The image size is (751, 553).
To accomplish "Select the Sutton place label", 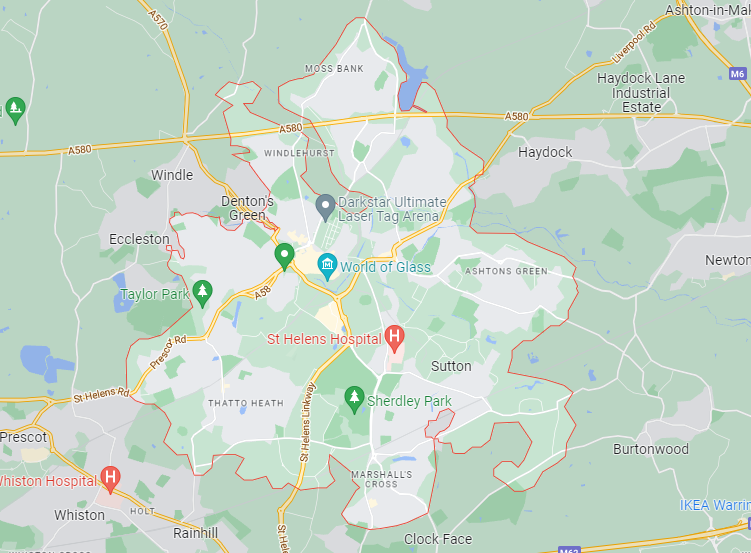I will (x=451, y=366).
